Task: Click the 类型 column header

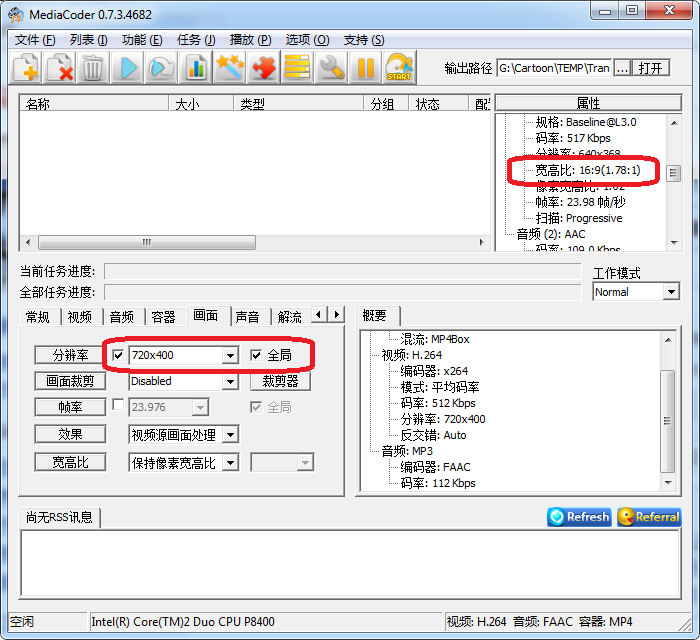Action: pos(298,104)
